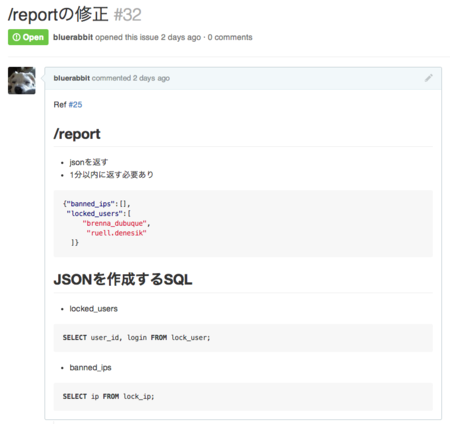Click the 'jsonを返す' bullet item
Screen dimensions: 450x424
[88, 162]
